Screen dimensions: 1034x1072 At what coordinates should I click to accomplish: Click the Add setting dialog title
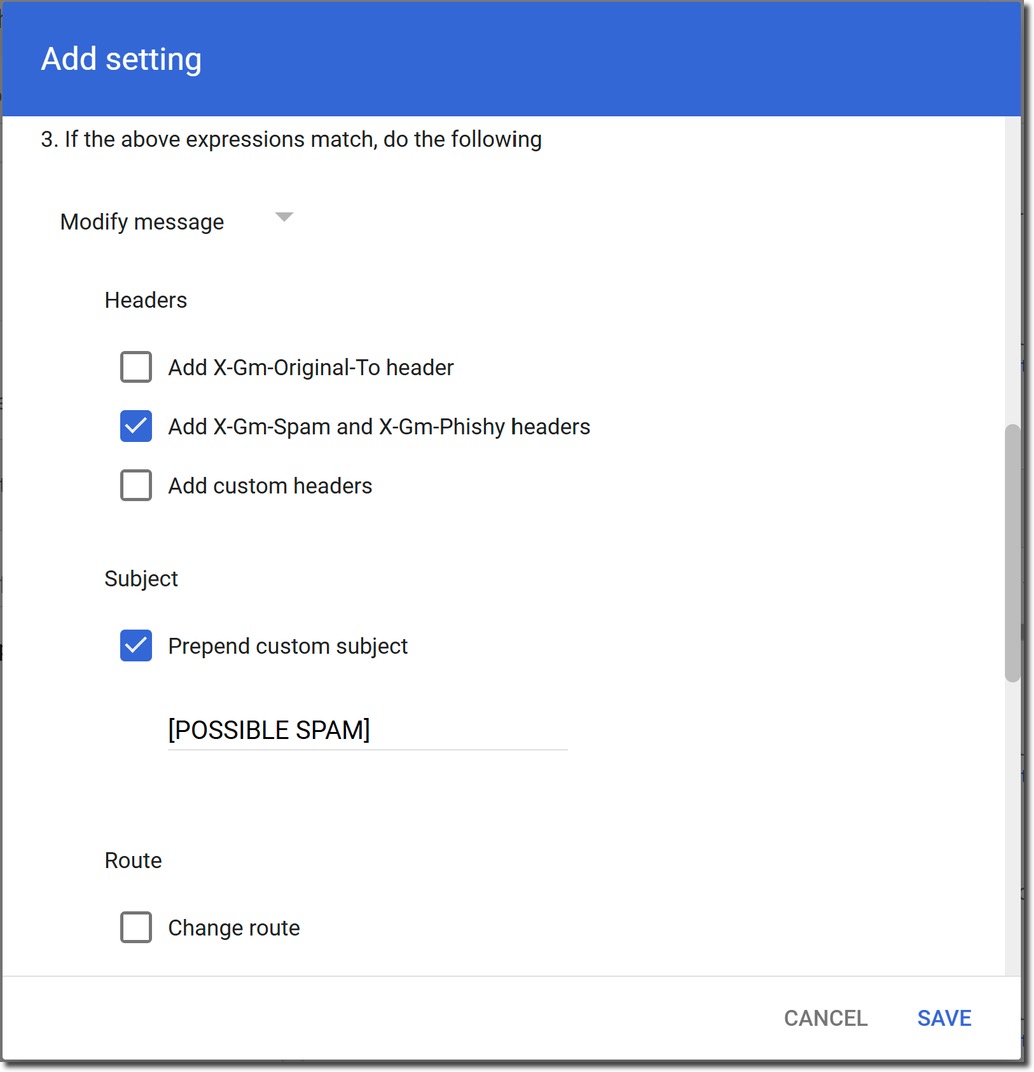click(121, 59)
